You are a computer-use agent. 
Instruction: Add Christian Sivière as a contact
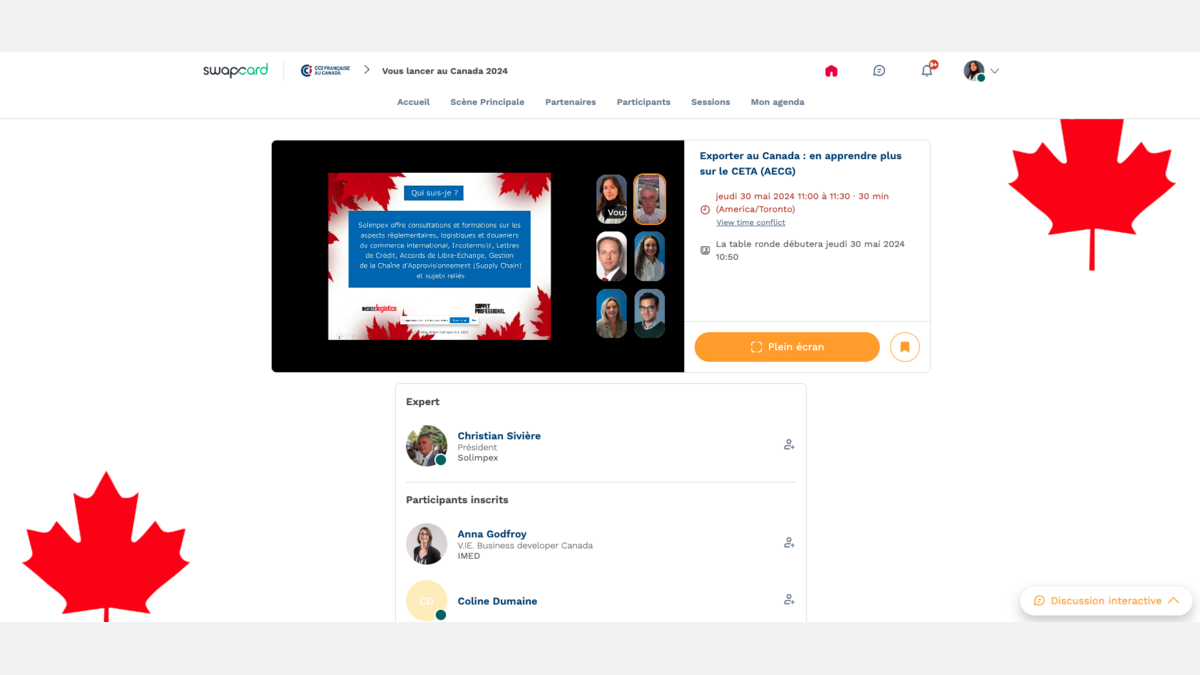click(789, 445)
